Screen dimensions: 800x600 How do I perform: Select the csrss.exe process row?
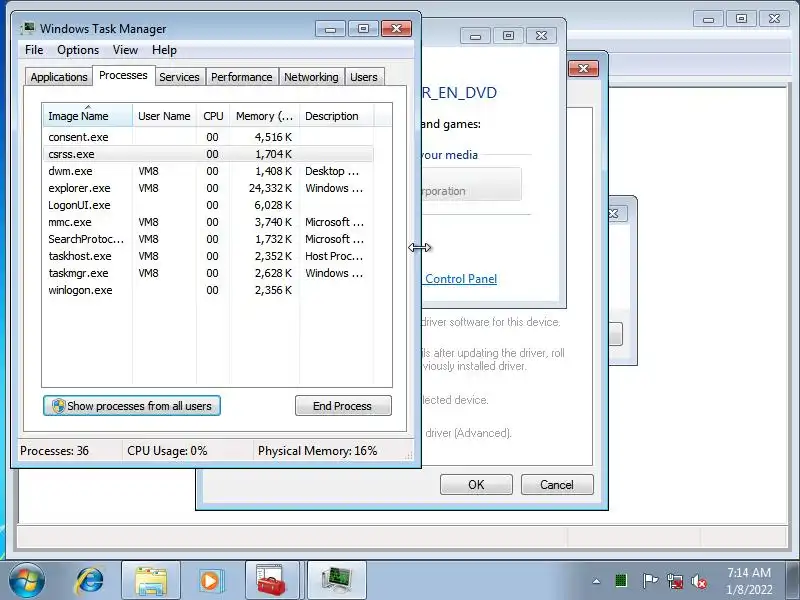tap(208, 154)
